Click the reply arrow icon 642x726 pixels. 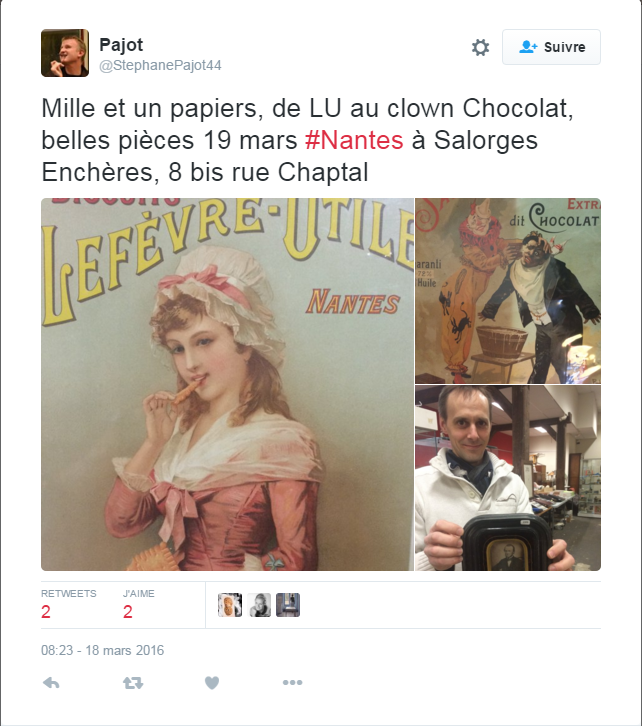pos(51,682)
